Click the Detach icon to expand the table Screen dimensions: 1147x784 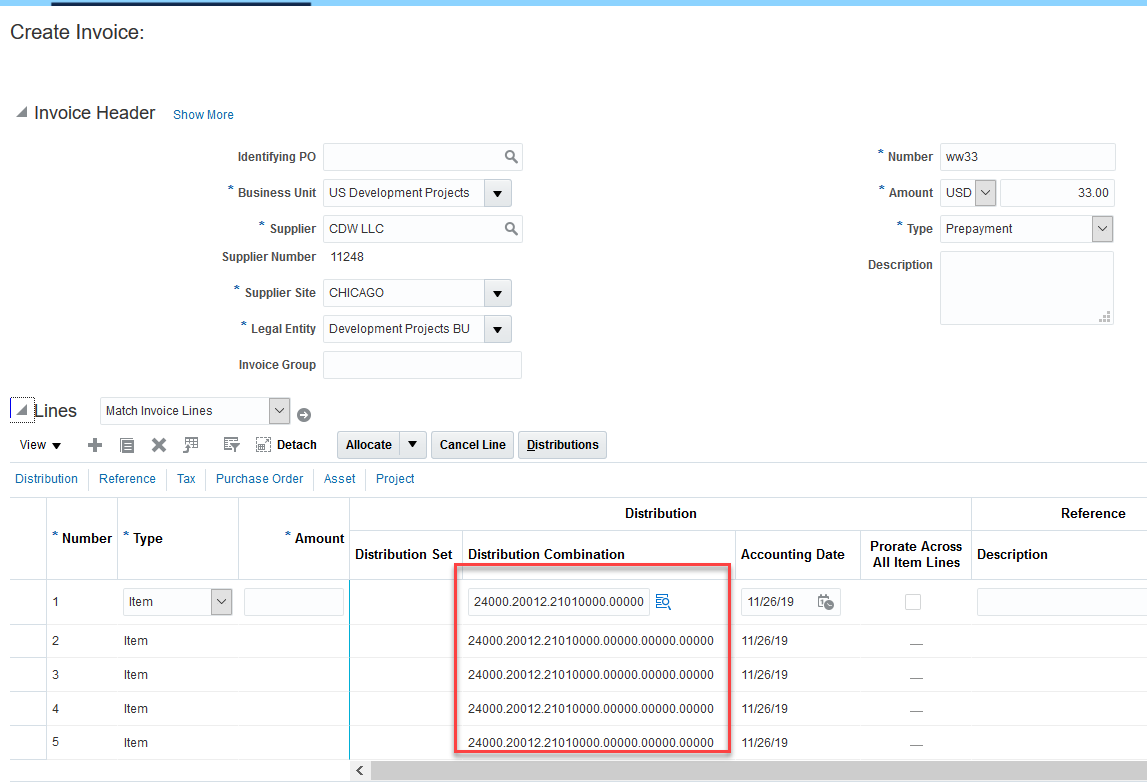click(x=263, y=445)
